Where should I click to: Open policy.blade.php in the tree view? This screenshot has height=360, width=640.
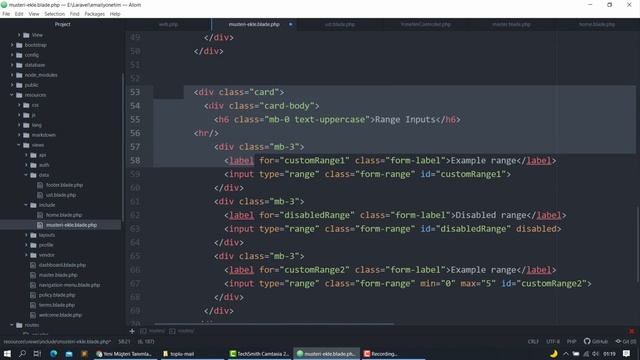[x=57, y=295]
